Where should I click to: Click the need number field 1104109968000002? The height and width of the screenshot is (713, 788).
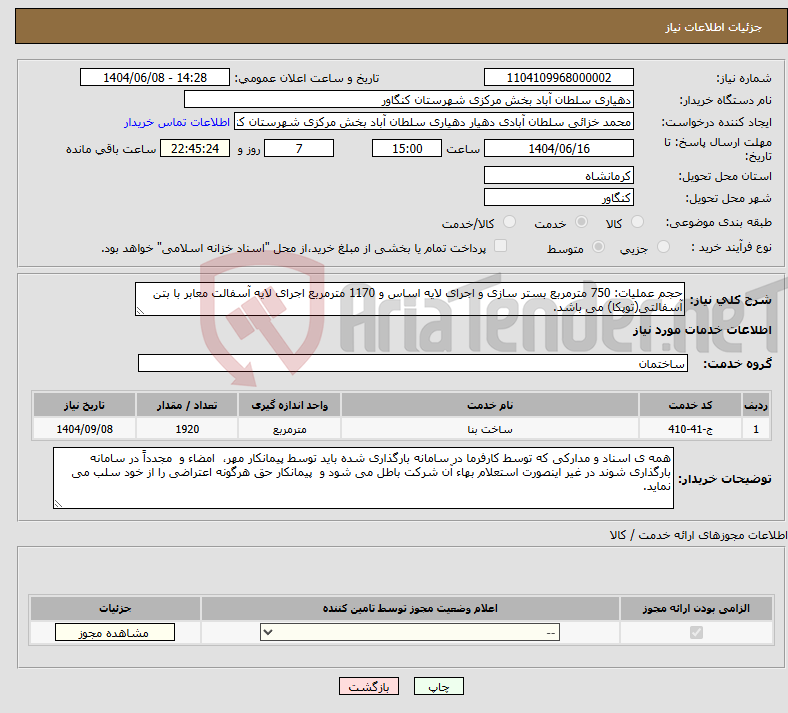click(559, 77)
